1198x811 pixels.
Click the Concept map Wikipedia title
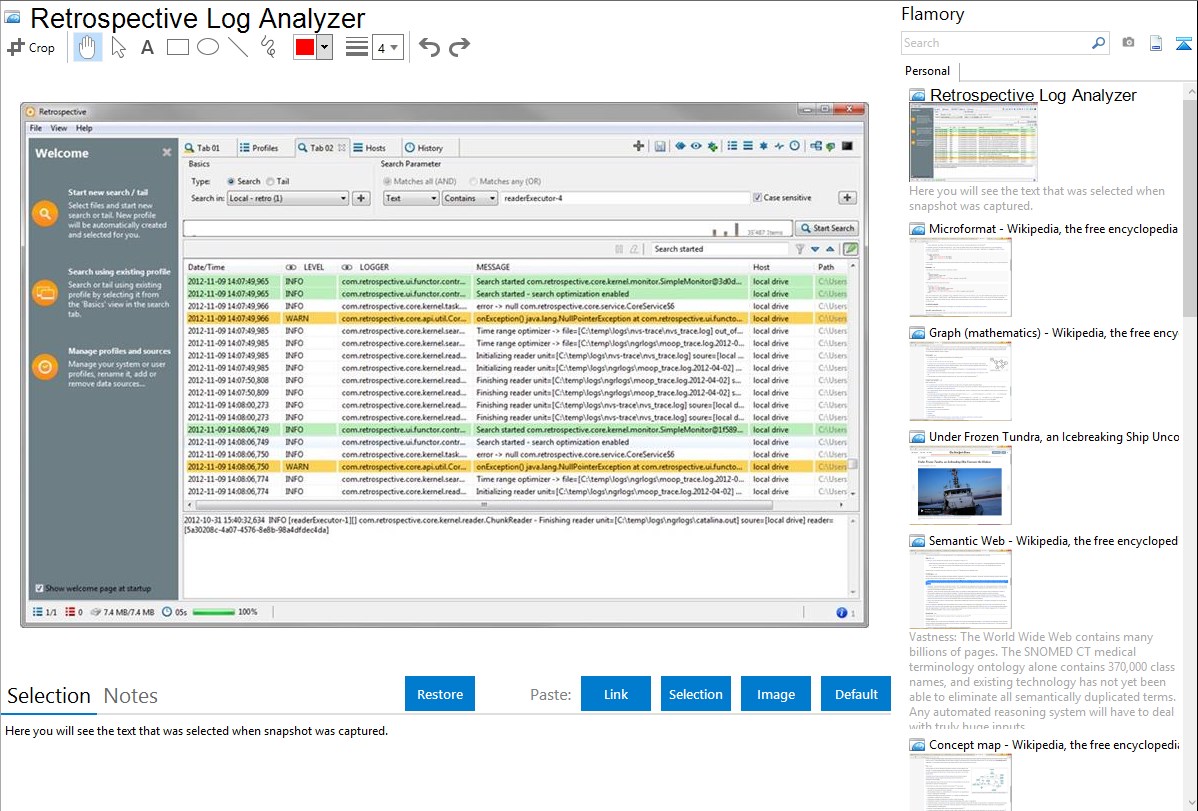[x=1054, y=744]
